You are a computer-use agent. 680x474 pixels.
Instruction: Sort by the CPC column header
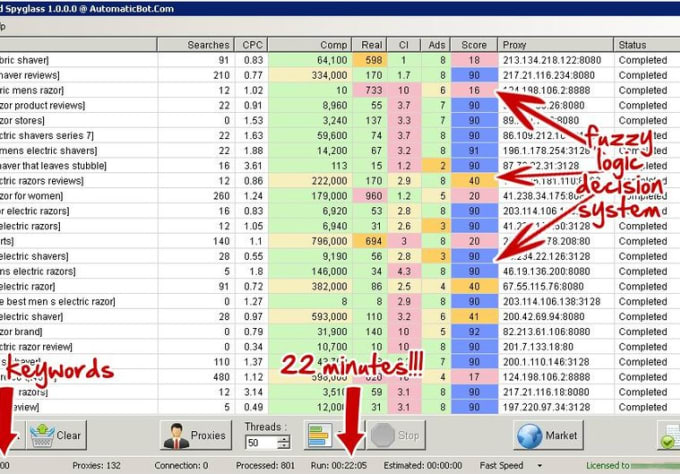click(251, 45)
